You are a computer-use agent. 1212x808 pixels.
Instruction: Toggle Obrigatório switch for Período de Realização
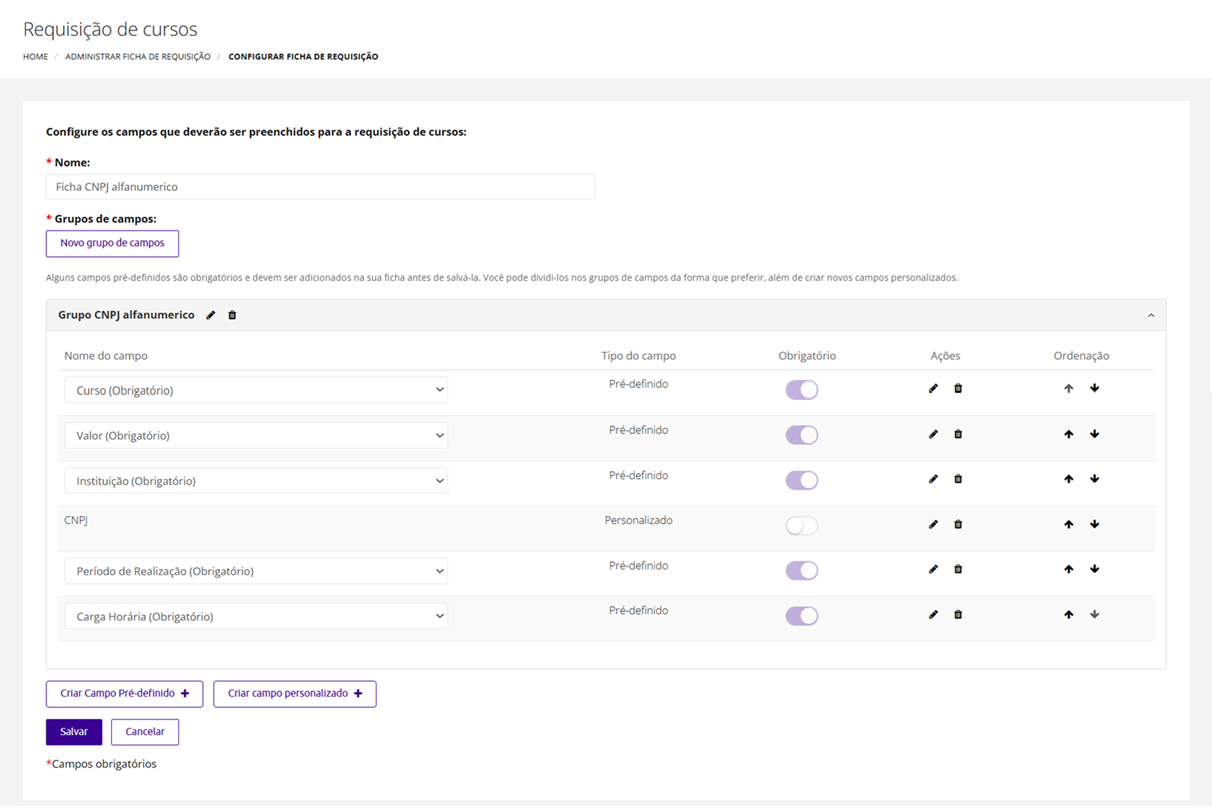[802, 571]
